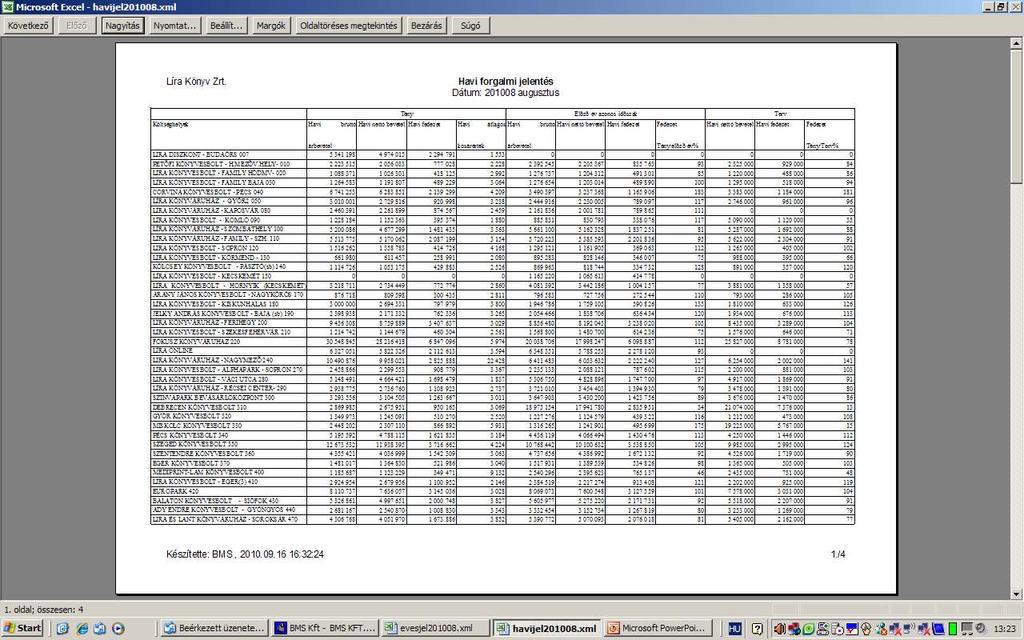Viewport: 1024px width, 640px height.
Task: Launch Internet Explorer from quick launch
Action: 82,628
